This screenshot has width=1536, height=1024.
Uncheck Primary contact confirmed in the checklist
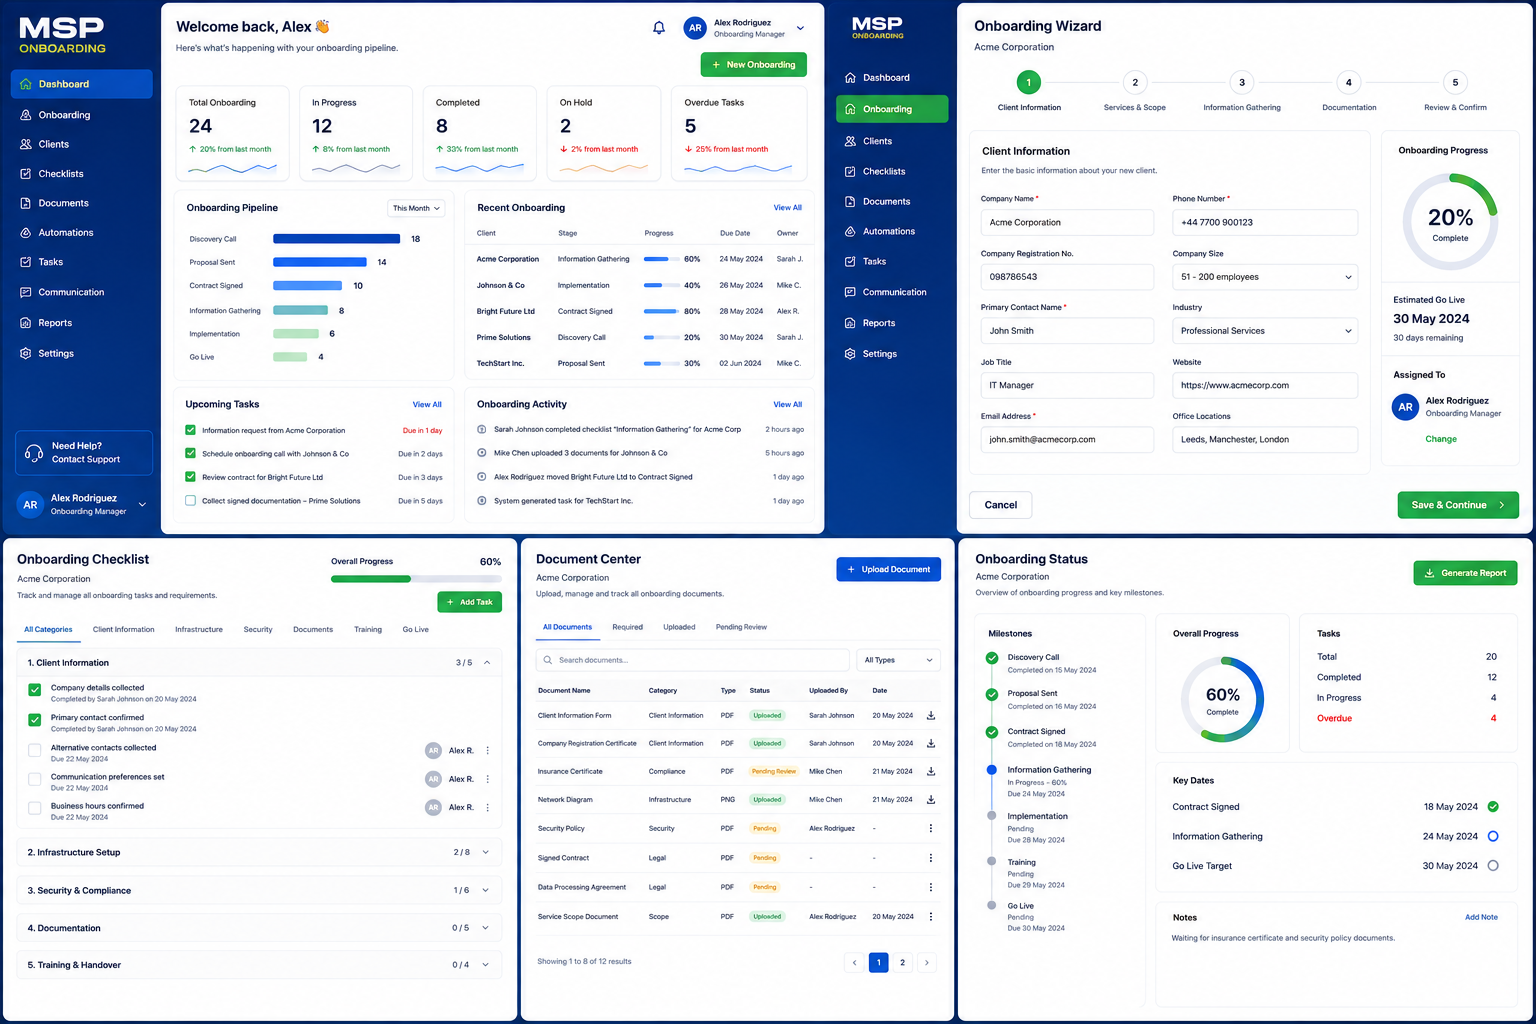(x=35, y=719)
